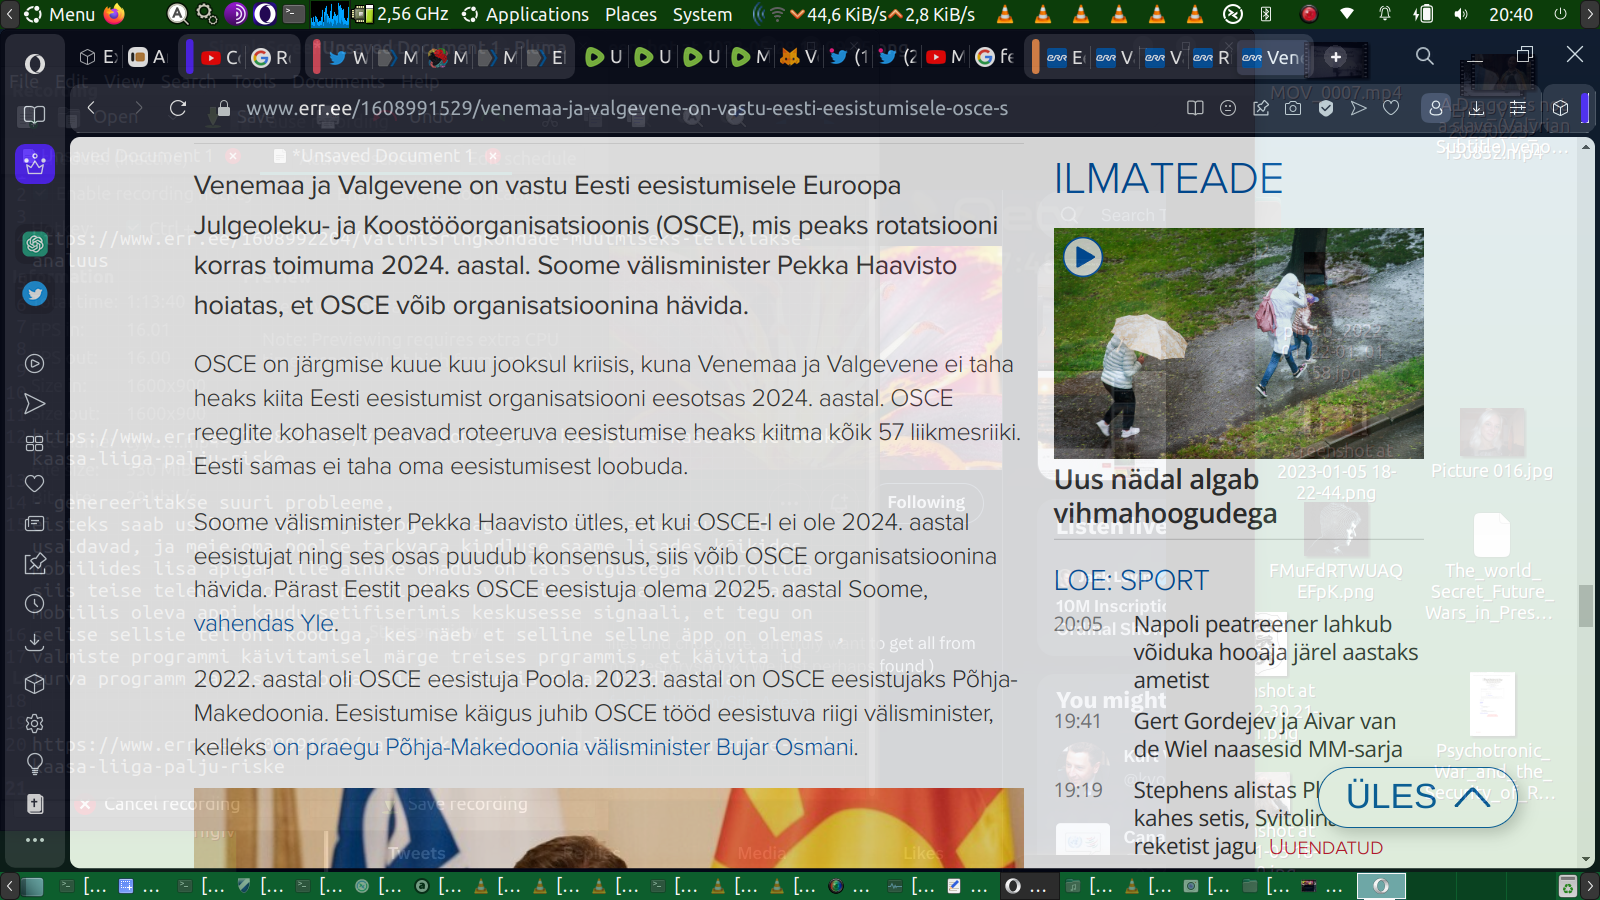Show saved Pinboards heart in sidebar
The height and width of the screenshot is (900, 1600).
click(x=35, y=483)
